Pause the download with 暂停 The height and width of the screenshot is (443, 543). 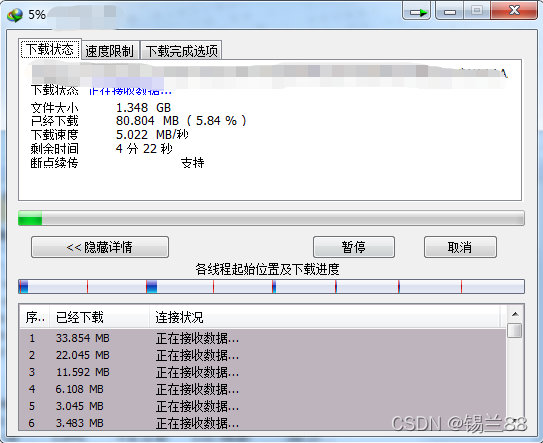pyautogui.click(x=354, y=247)
